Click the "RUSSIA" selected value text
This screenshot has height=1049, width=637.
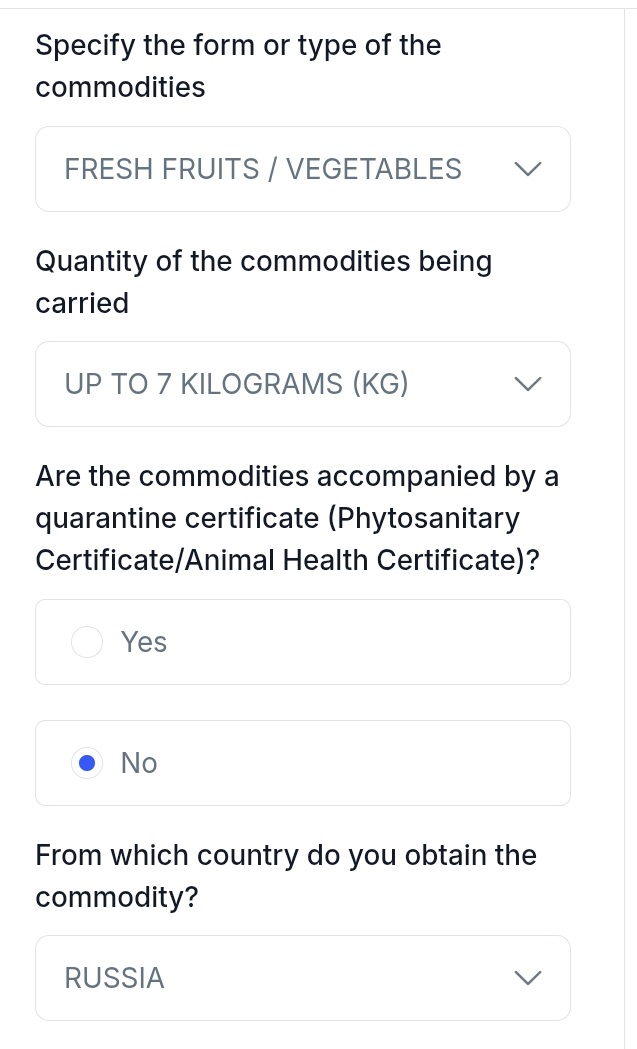(x=114, y=978)
